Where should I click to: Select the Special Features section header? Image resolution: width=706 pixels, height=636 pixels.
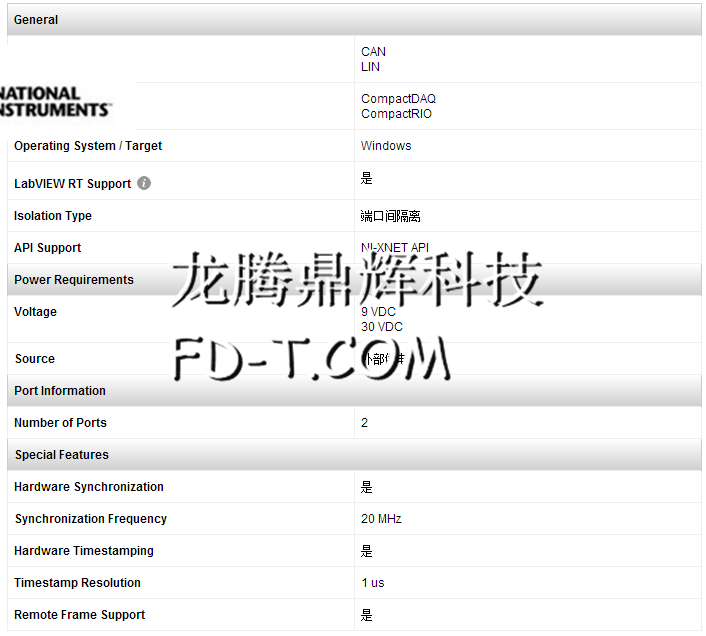(354, 455)
